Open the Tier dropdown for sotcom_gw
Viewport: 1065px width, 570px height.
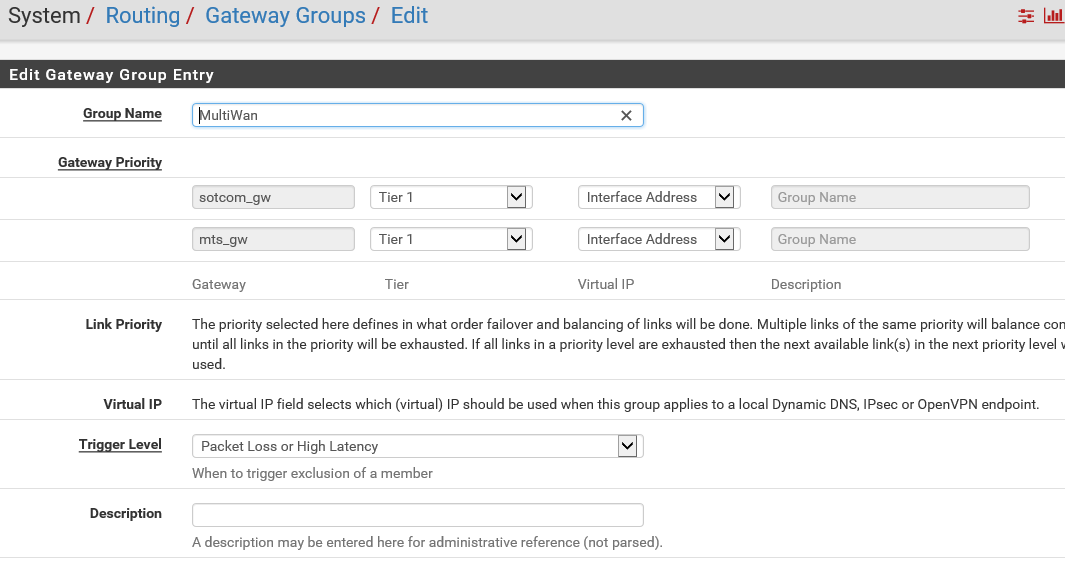point(450,198)
